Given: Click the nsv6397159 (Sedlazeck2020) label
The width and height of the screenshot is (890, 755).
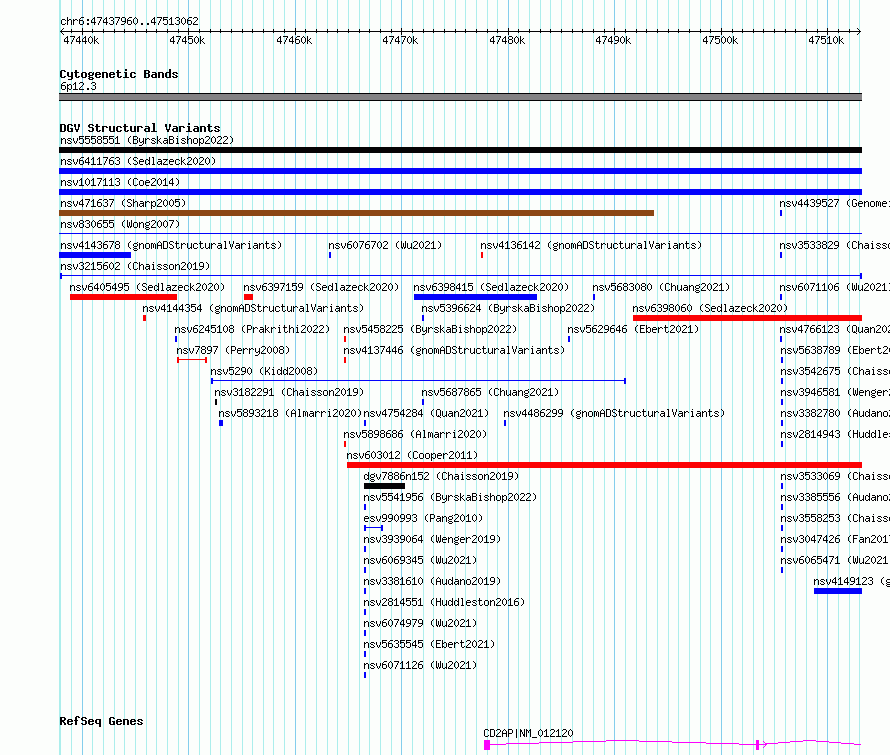Looking at the screenshot, I should coord(321,287).
